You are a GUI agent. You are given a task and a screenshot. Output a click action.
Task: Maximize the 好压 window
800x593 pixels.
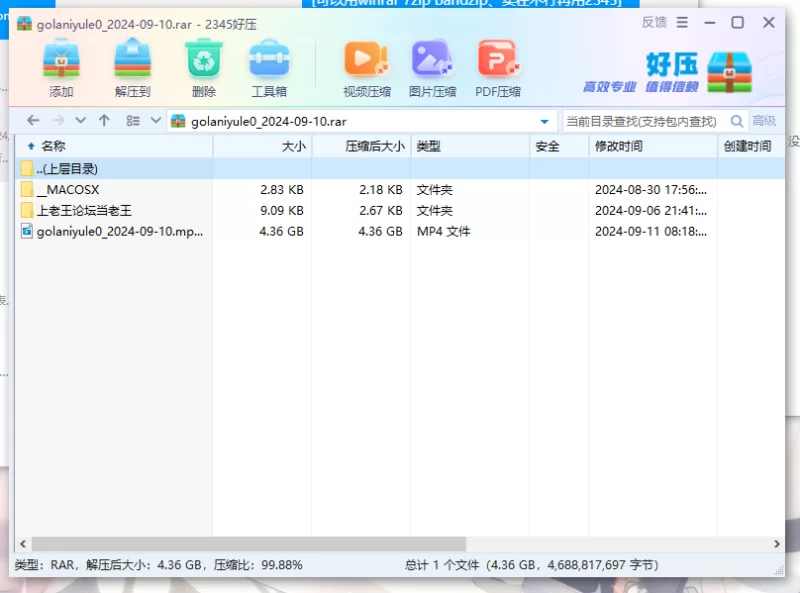(737, 22)
